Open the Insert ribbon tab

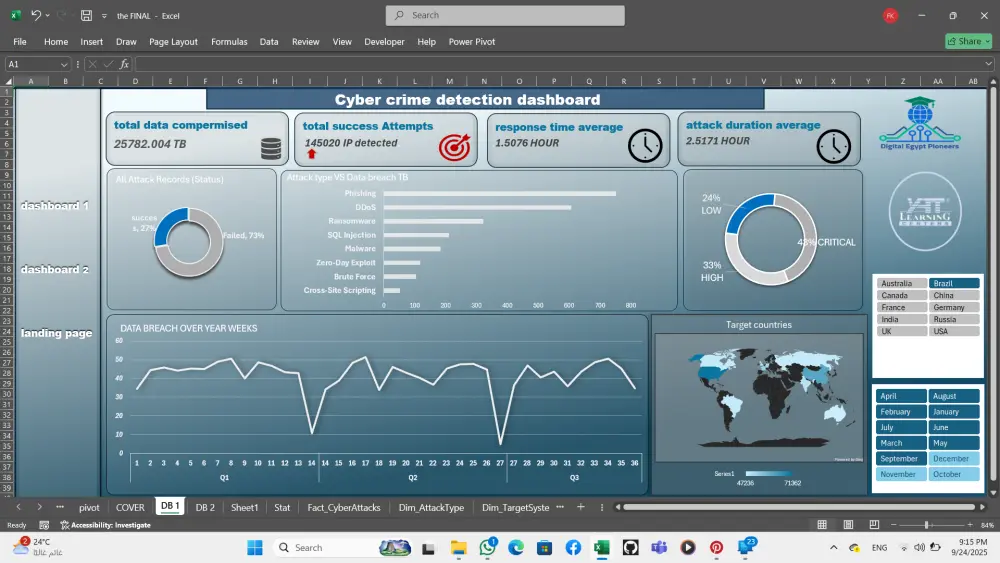(91, 41)
